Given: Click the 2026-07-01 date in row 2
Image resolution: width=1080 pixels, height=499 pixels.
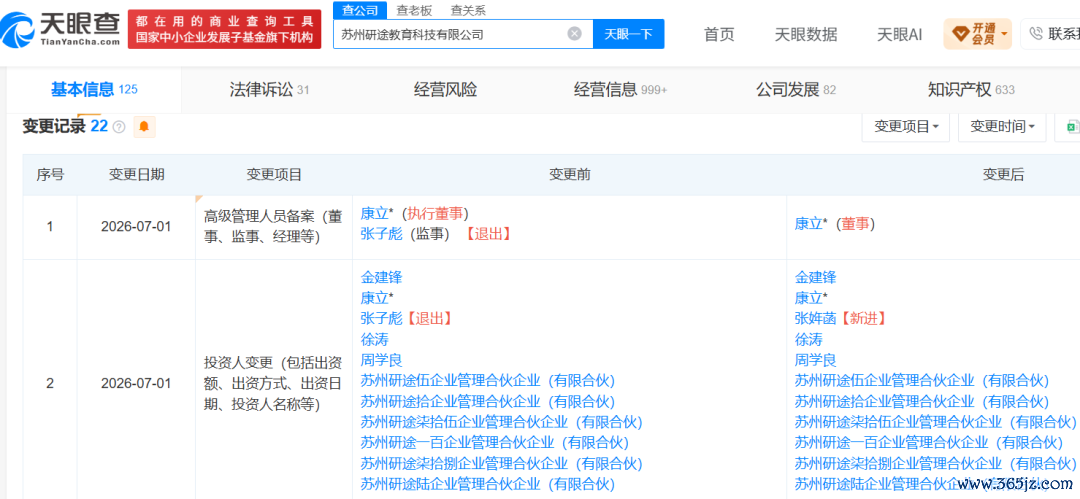Looking at the screenshot, I should point(136,383).
